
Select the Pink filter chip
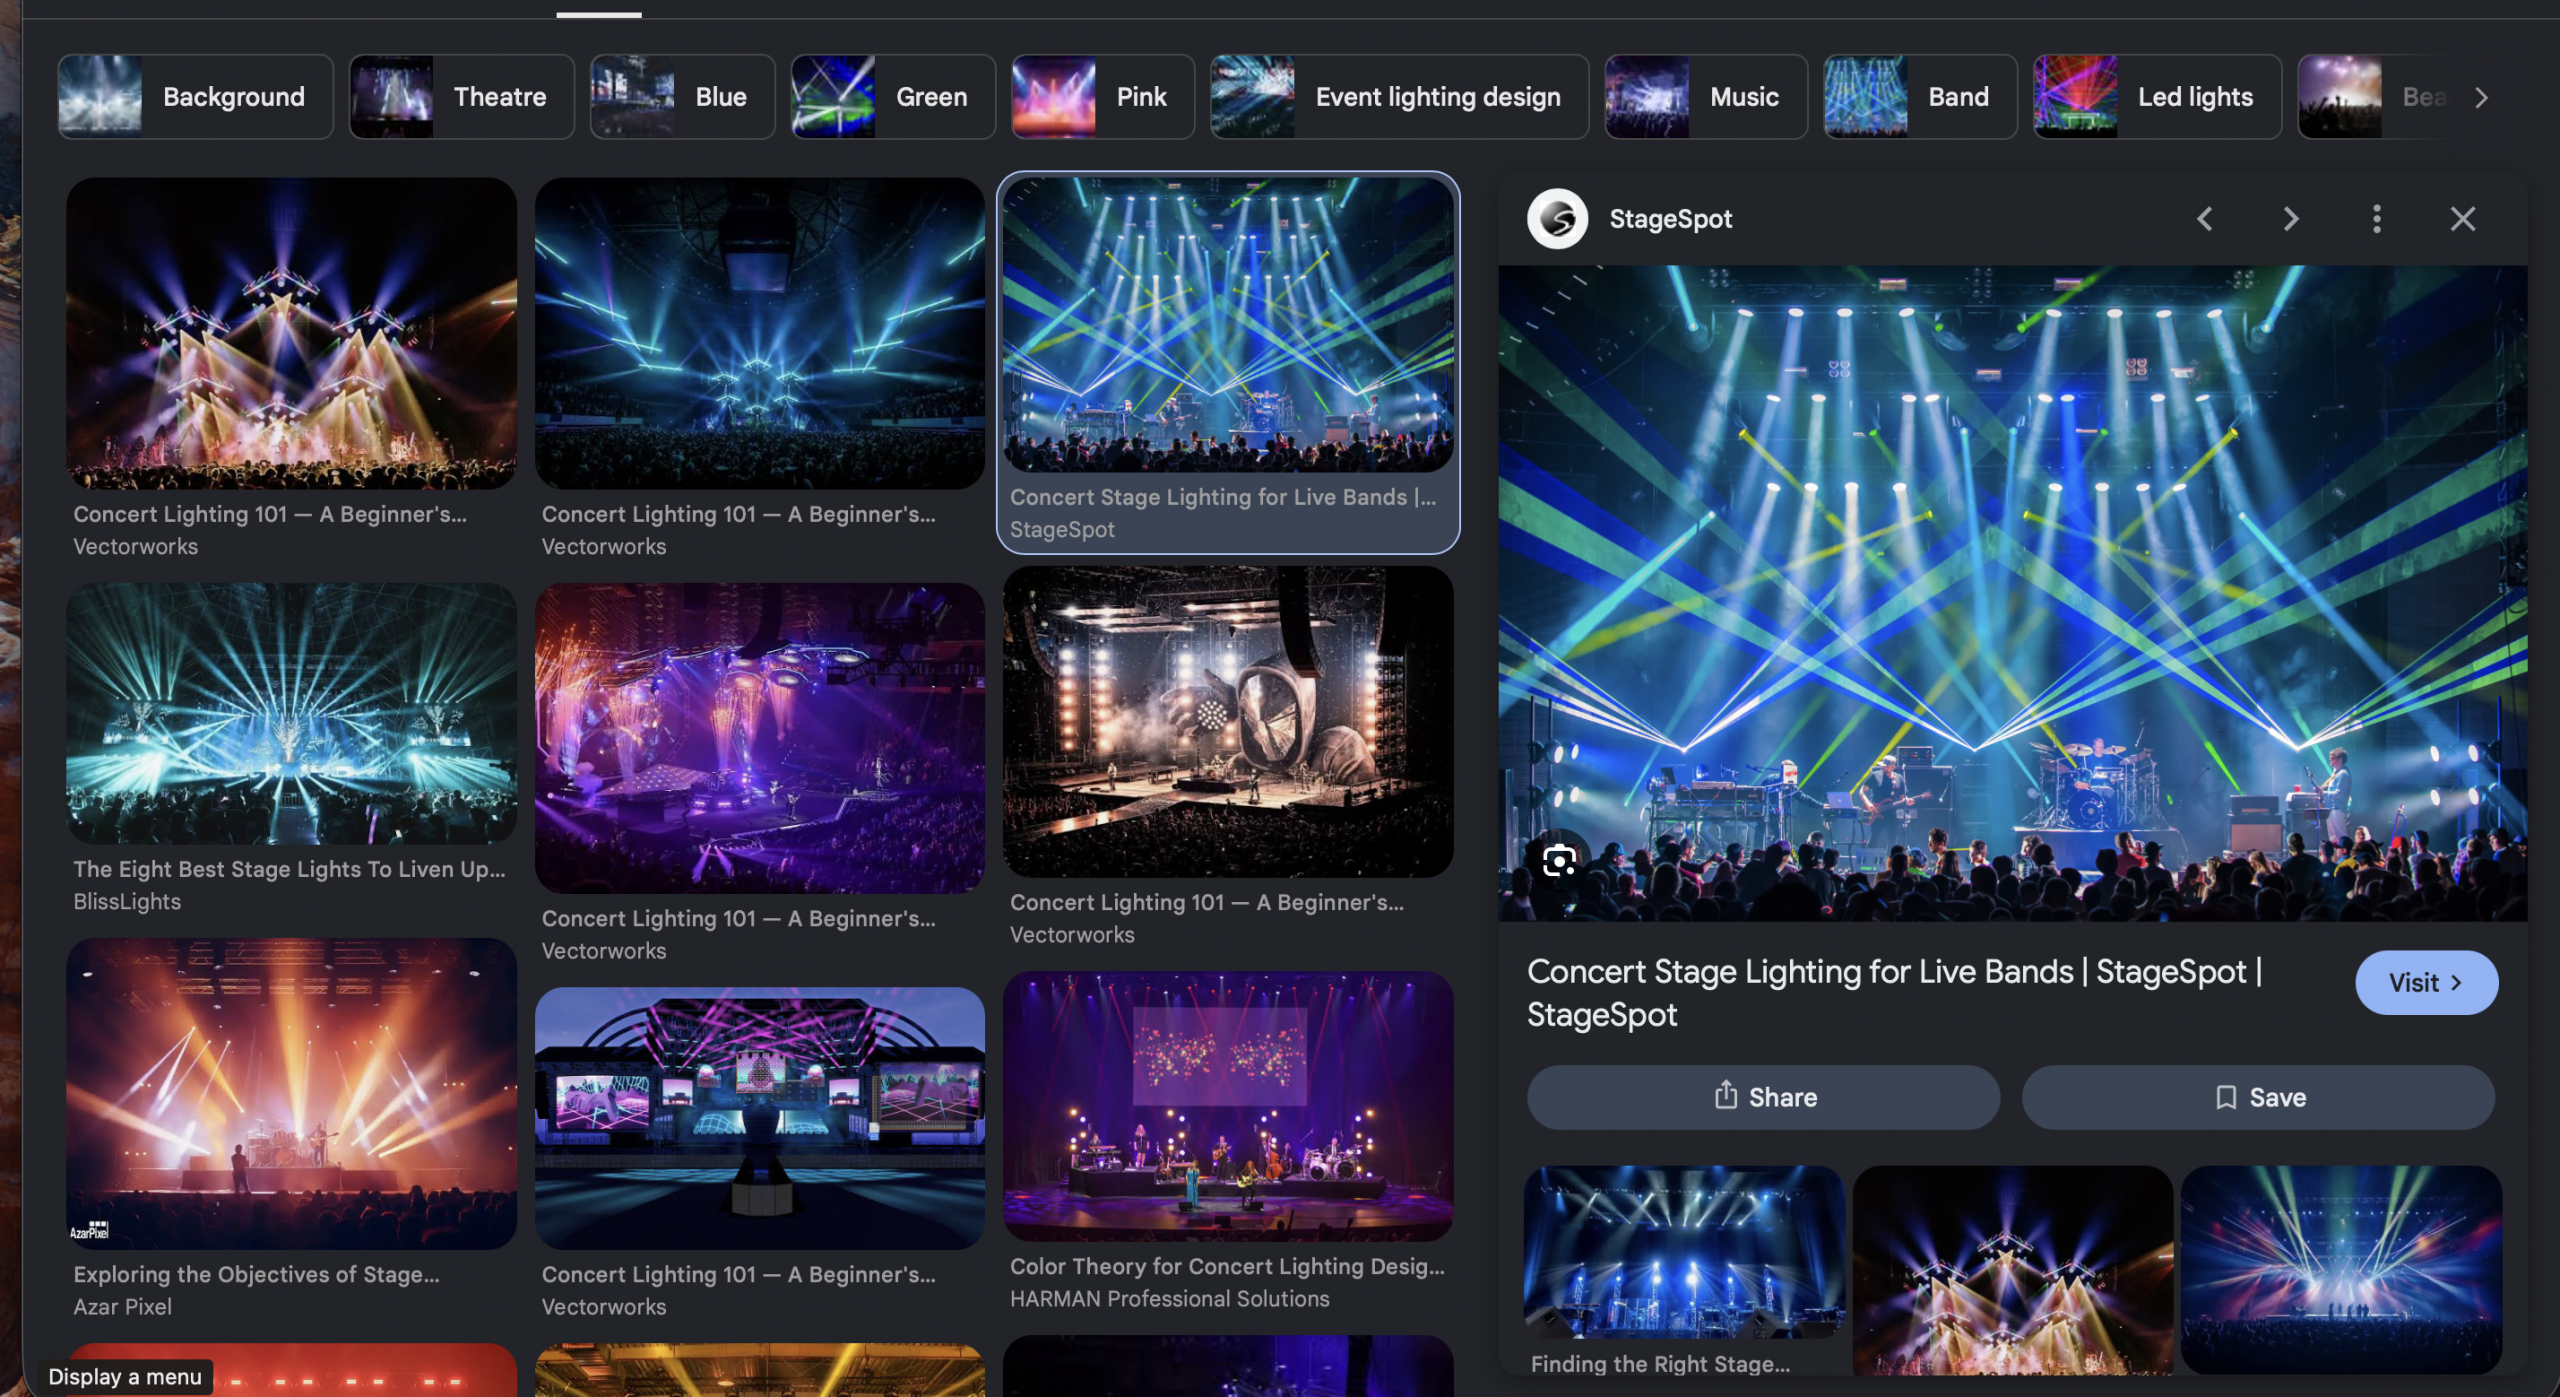1103,97
